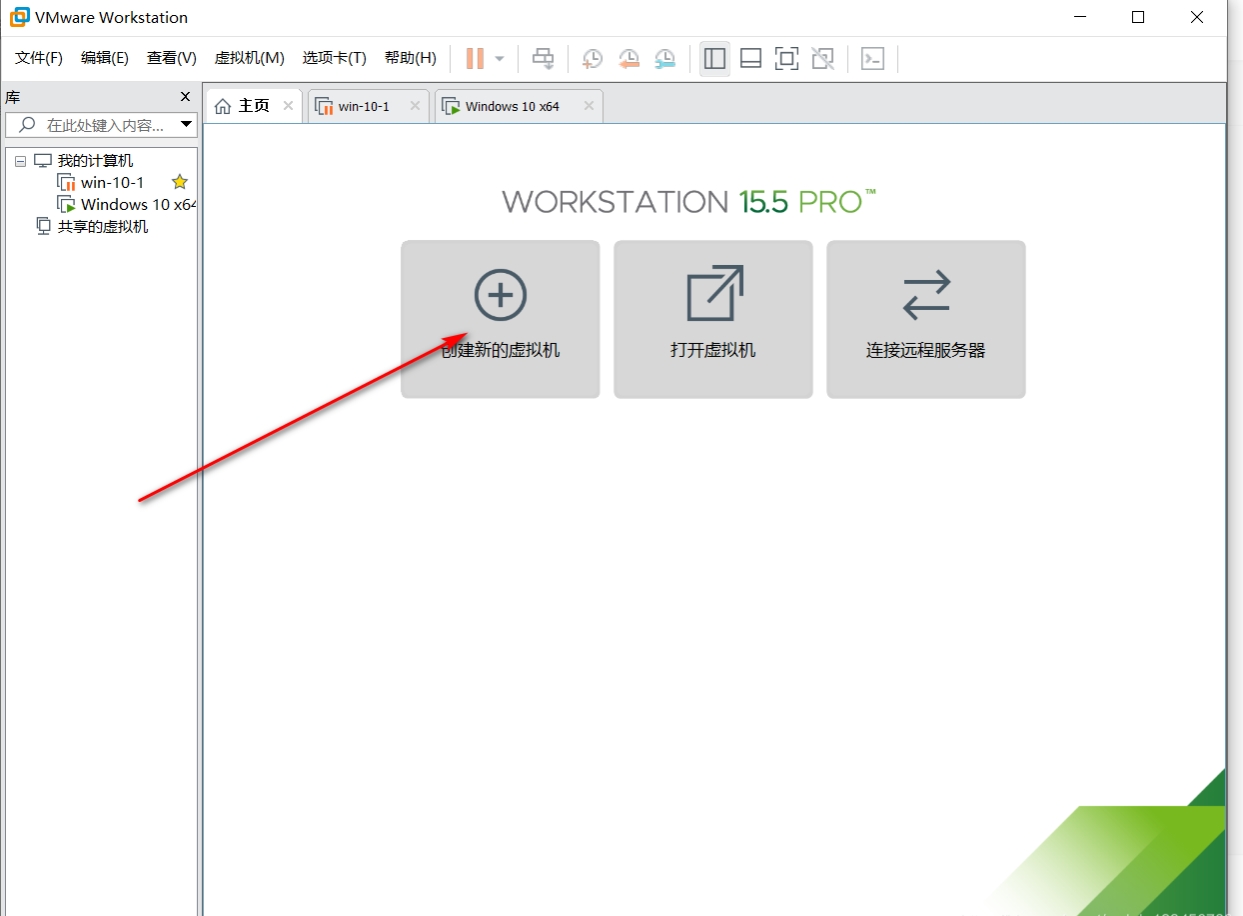Toggle the thumbnail bar view icon
Viewport: 1243px width, 916px height.
[x=751, y=59]
